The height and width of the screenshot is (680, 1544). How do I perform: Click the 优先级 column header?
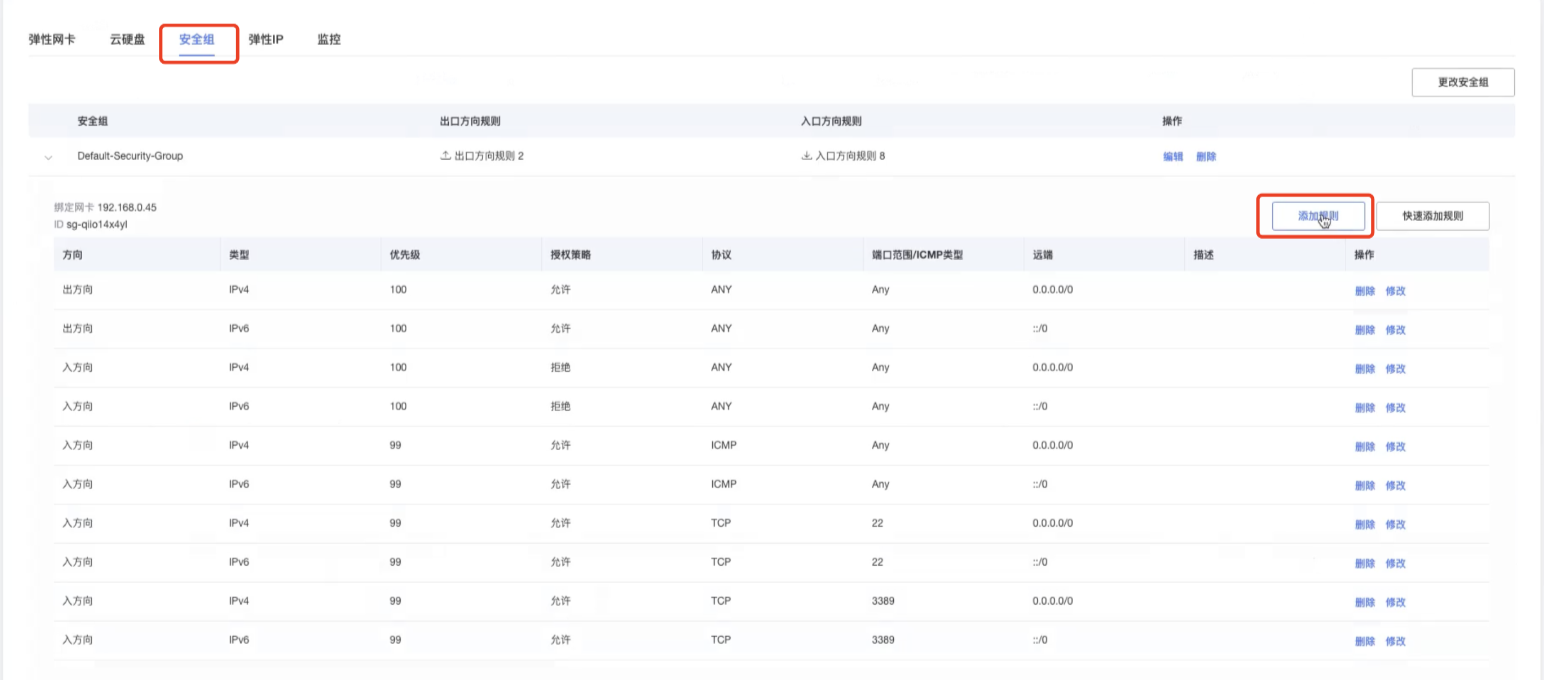(x=404, y=255)
